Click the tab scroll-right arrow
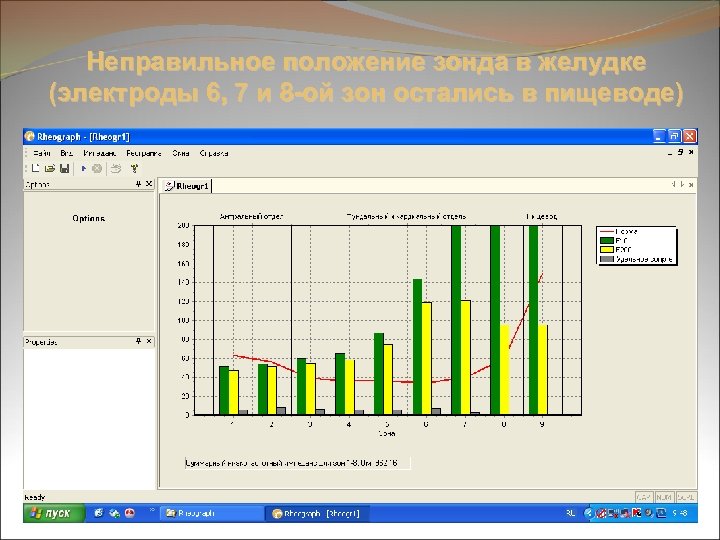Viewport: 720px width, 540px height. point(682,185)
